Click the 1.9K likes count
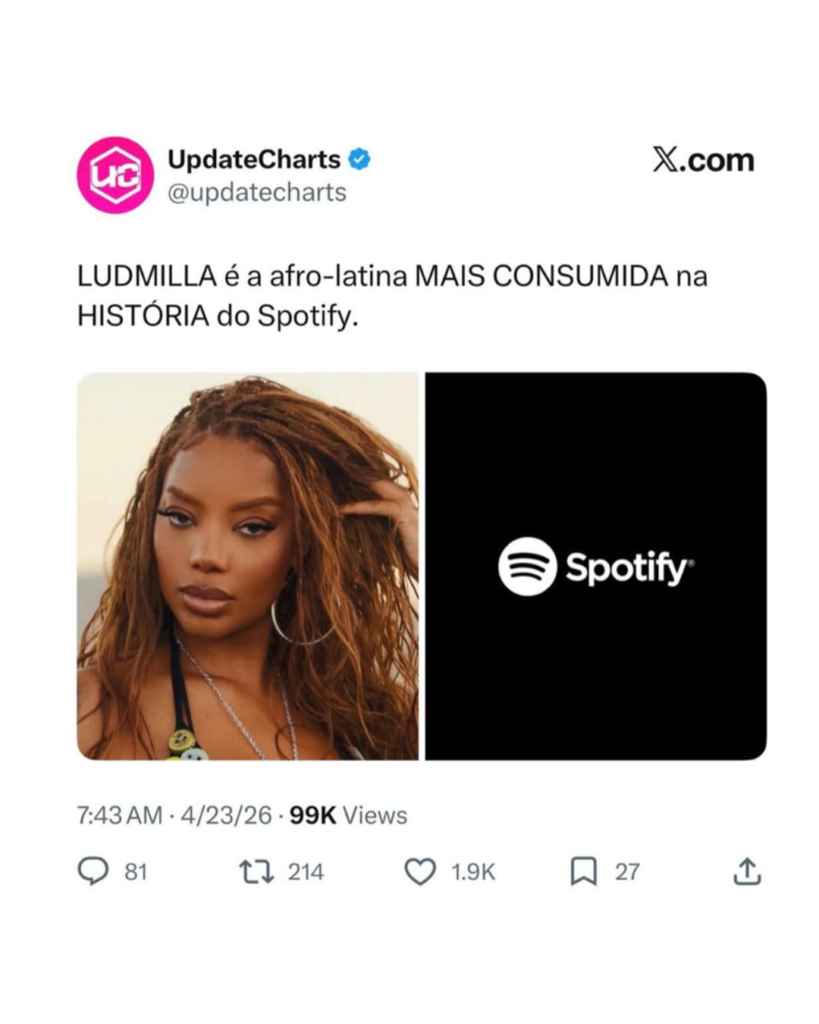 click(474, 872)
